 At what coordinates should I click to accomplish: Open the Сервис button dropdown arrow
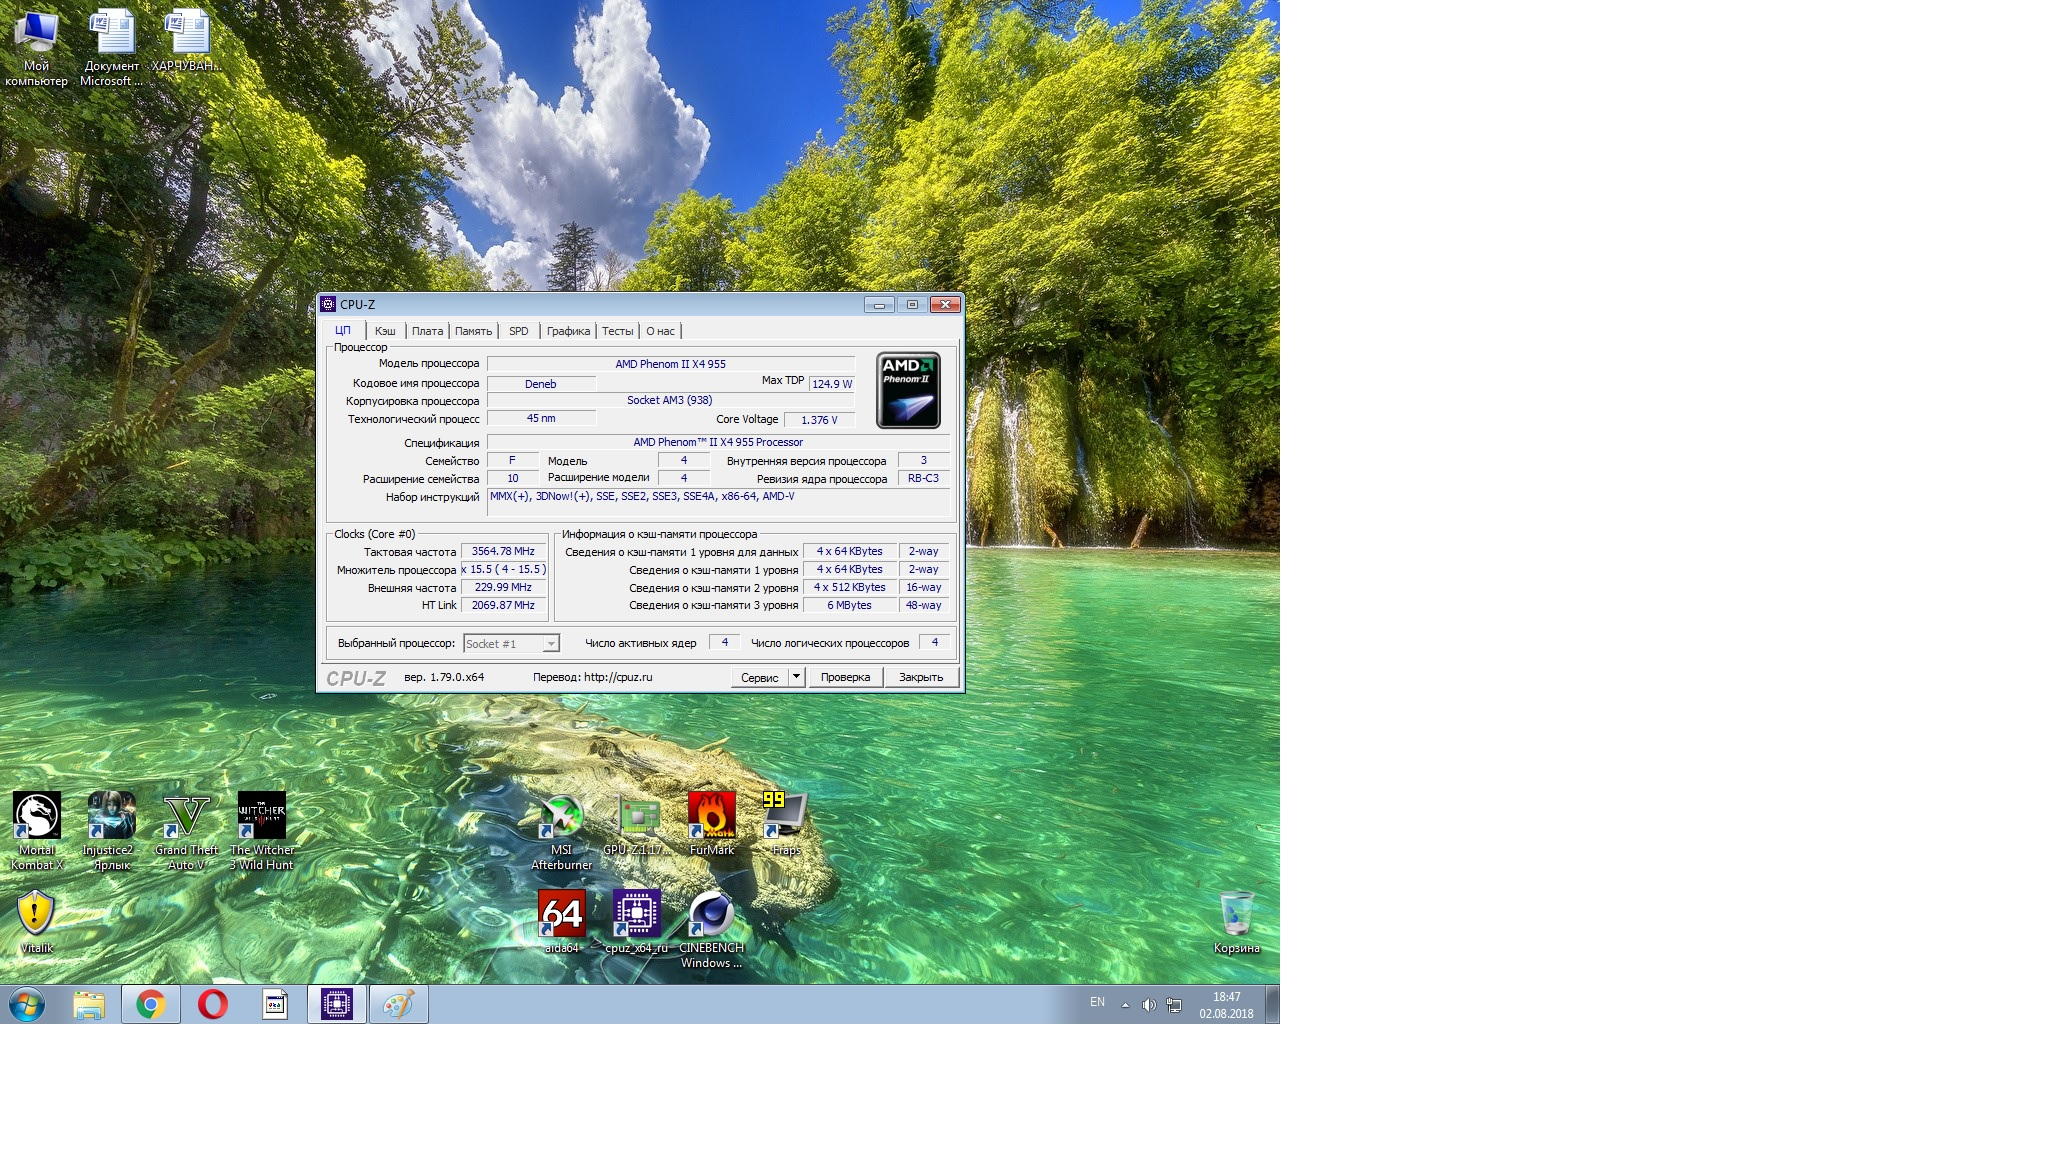click(796, 677)
